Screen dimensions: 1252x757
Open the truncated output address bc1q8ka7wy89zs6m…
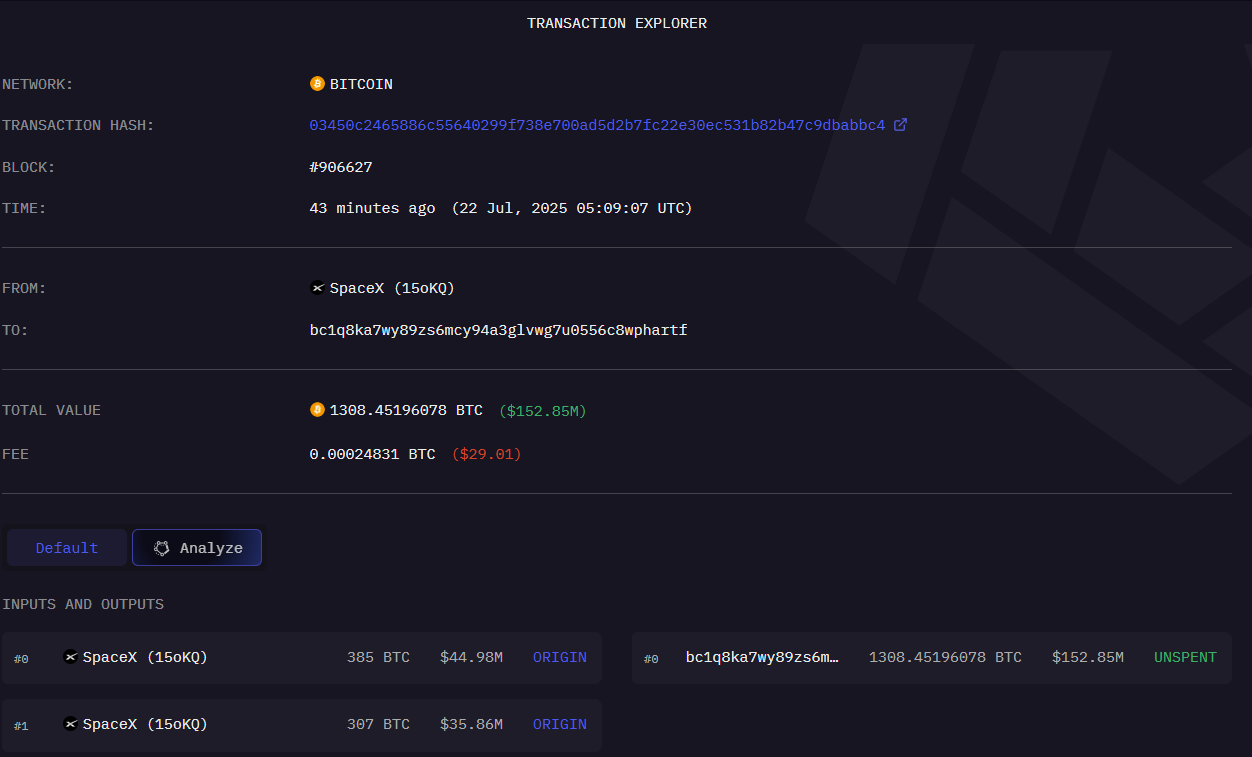pyautogui.click(x=762, y=657)
